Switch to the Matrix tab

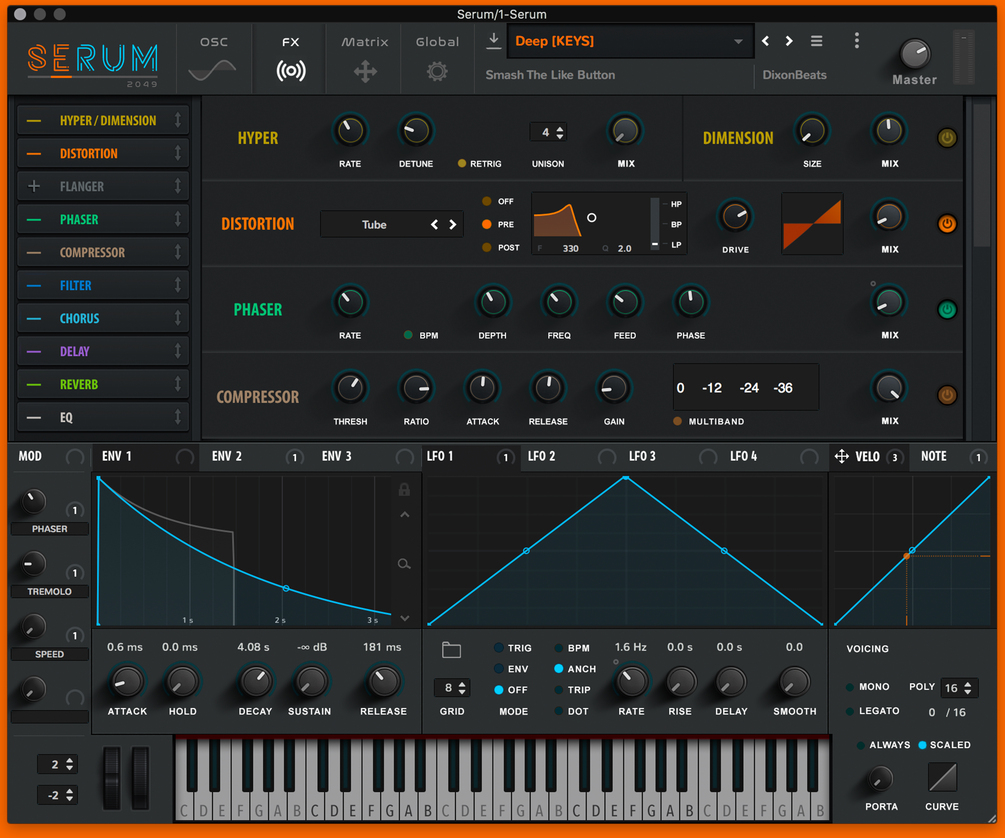365,59
